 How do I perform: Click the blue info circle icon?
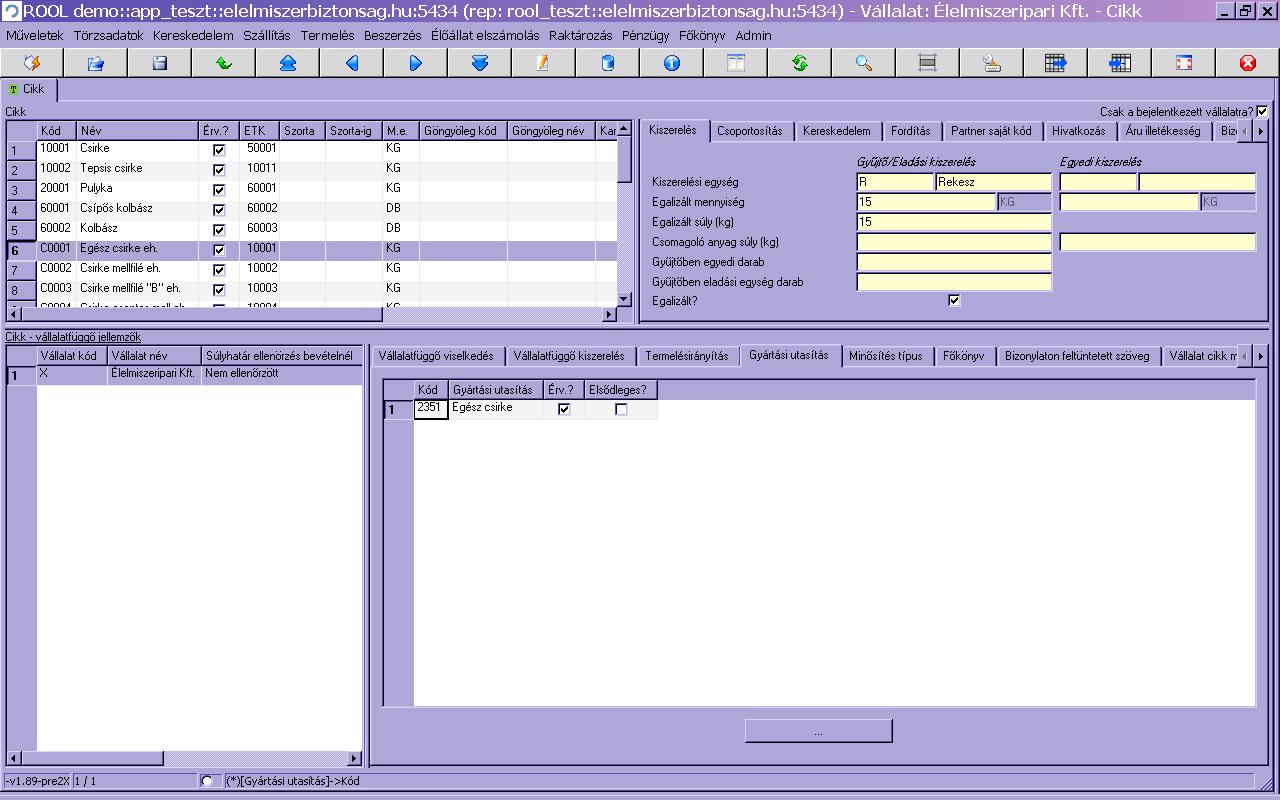[x=672, y=63]
